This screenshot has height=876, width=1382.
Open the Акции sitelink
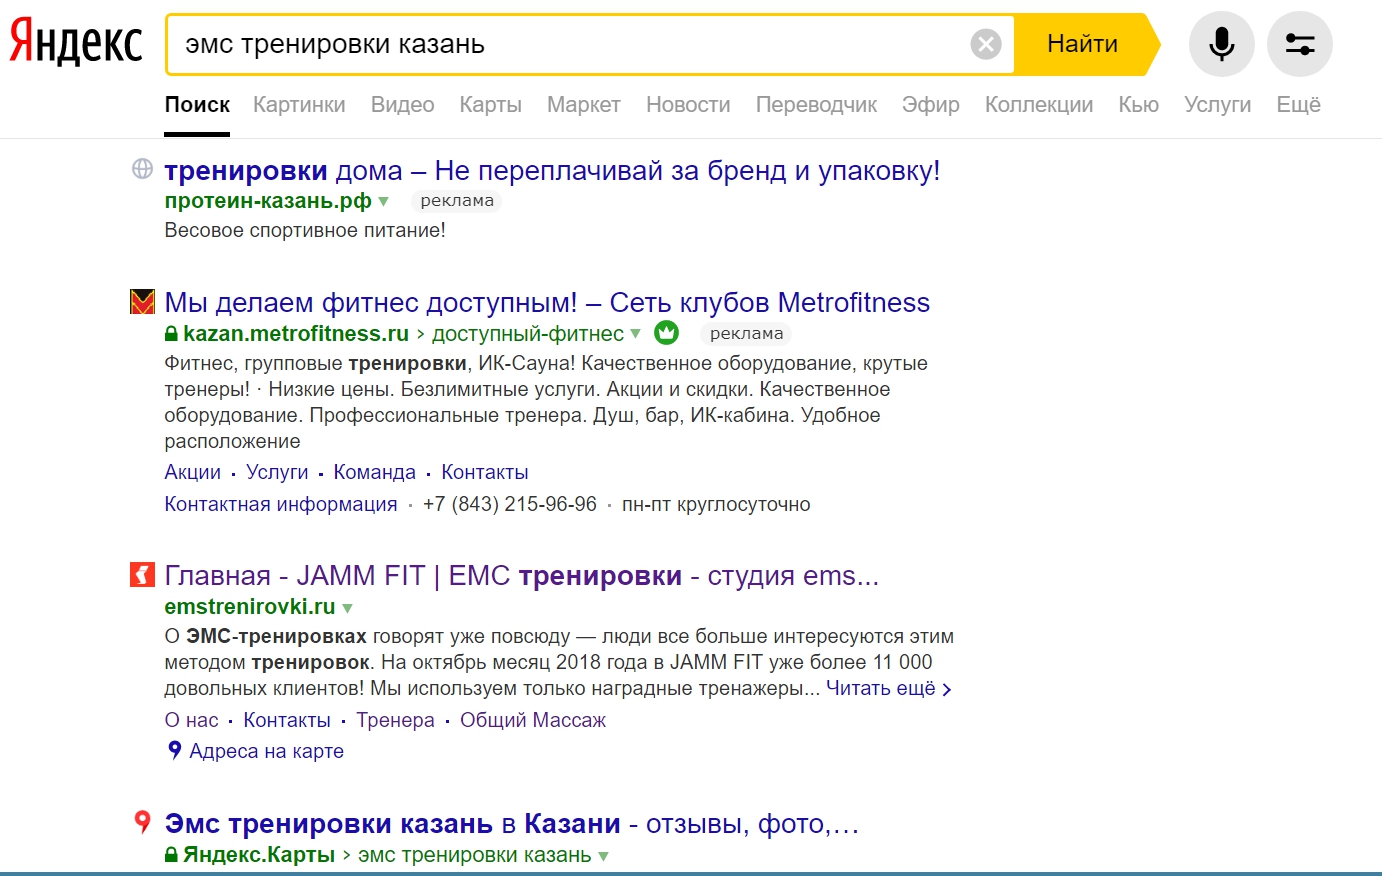point(193,472)
